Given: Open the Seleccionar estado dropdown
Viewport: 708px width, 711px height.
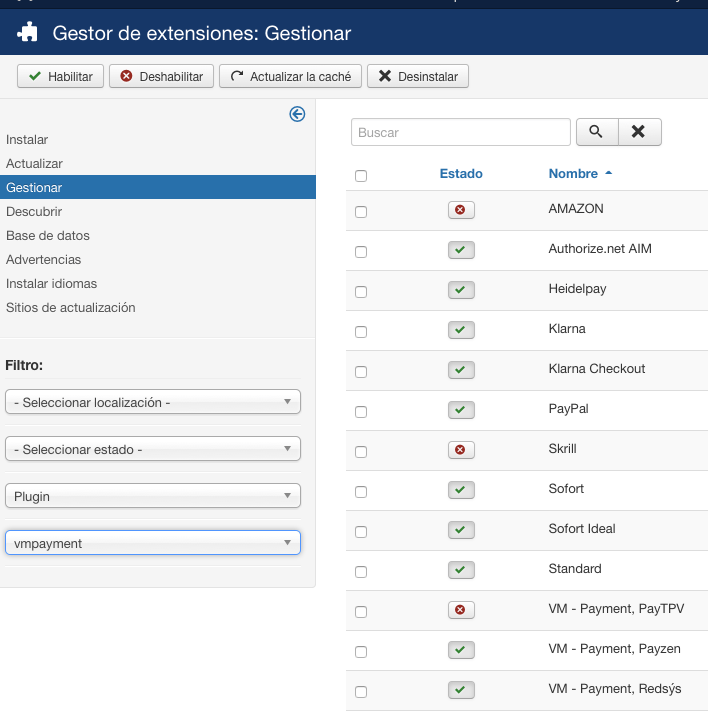Looking at the screenshot, I should click(x=153, y=449).
